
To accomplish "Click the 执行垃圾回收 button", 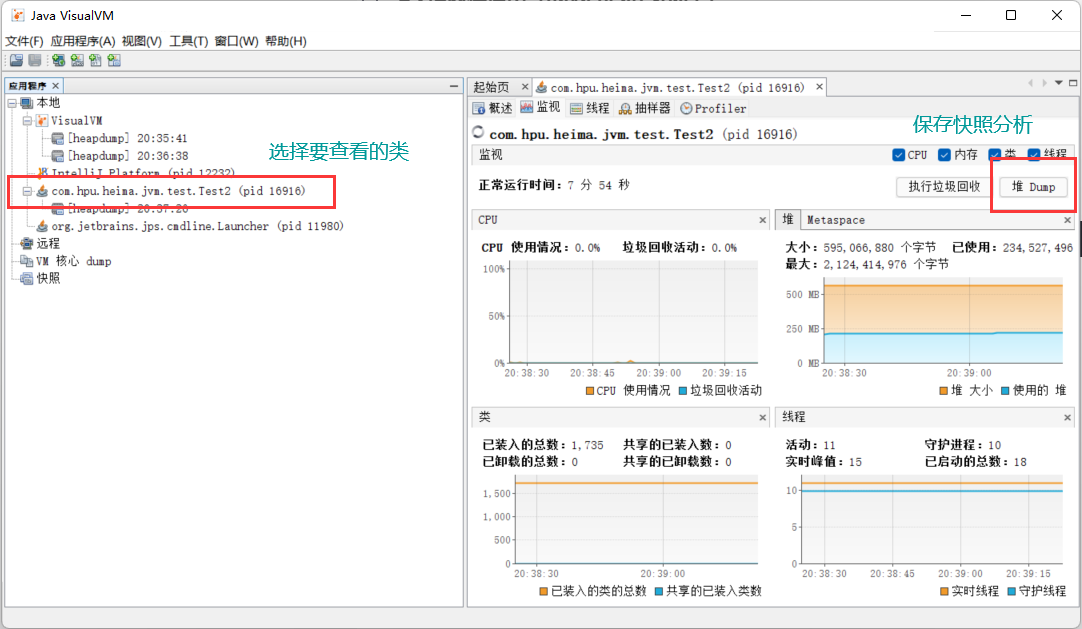I will pyautogui.click(x=944, y=187).
